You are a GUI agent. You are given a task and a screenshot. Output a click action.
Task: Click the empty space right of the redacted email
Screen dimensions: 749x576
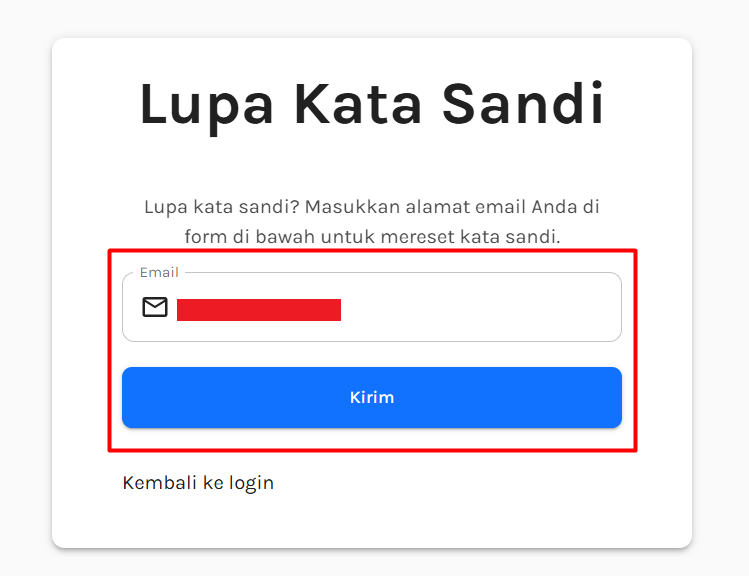480,308
